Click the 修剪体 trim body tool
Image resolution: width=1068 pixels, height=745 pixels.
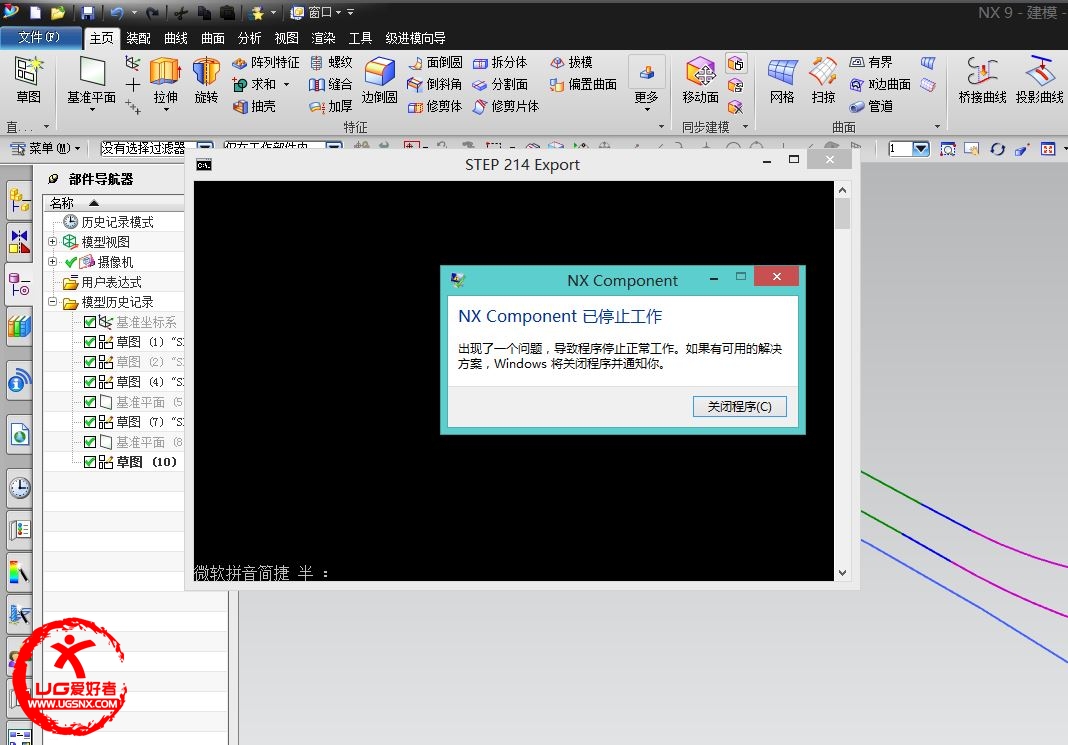pos(435,106)
